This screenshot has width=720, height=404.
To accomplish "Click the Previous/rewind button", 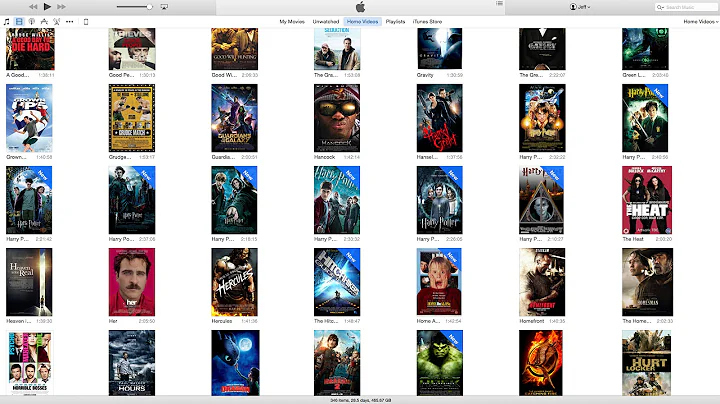I will coord(33,7).
